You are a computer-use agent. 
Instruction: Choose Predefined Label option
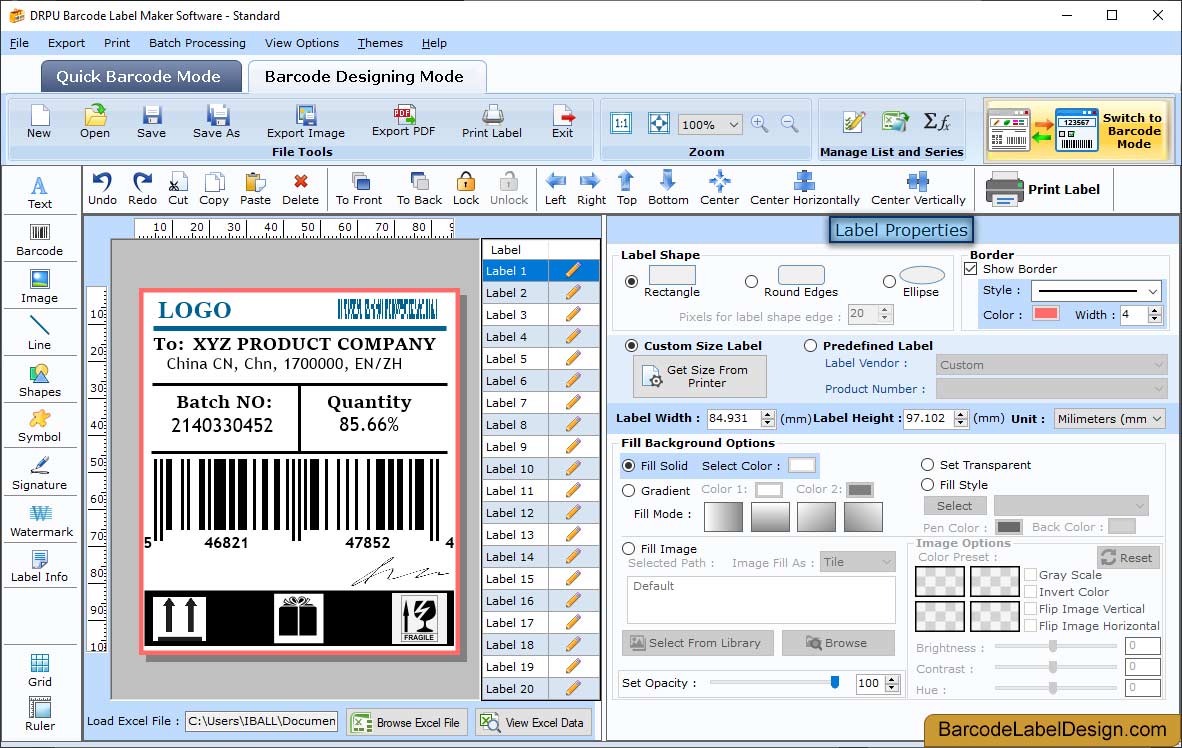coord(810,345)
